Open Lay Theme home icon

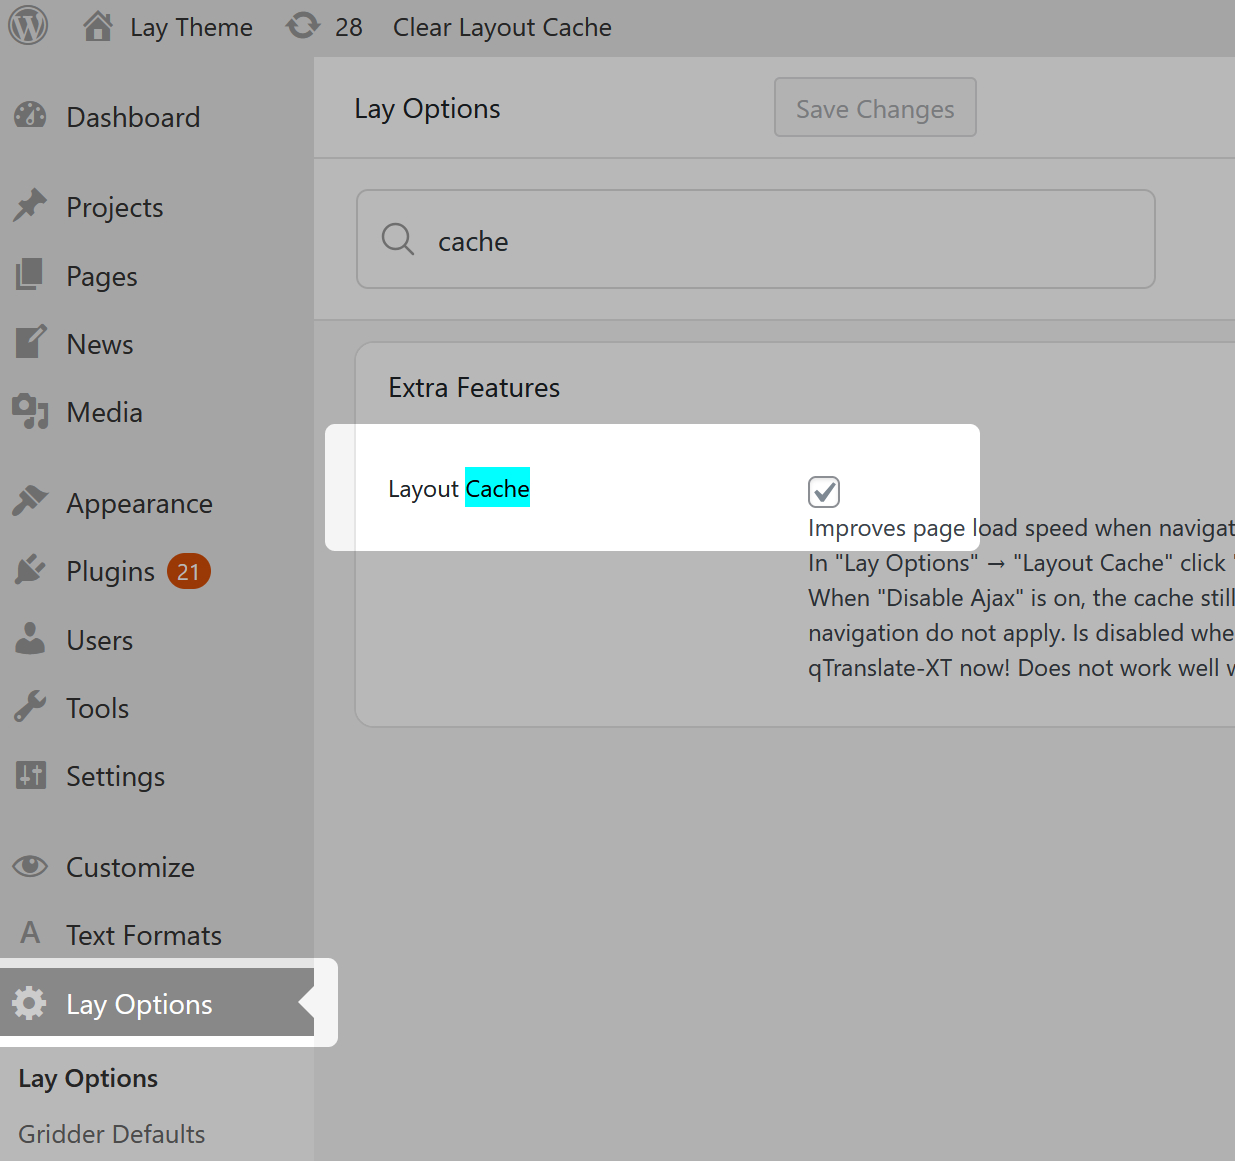[97, 27]
